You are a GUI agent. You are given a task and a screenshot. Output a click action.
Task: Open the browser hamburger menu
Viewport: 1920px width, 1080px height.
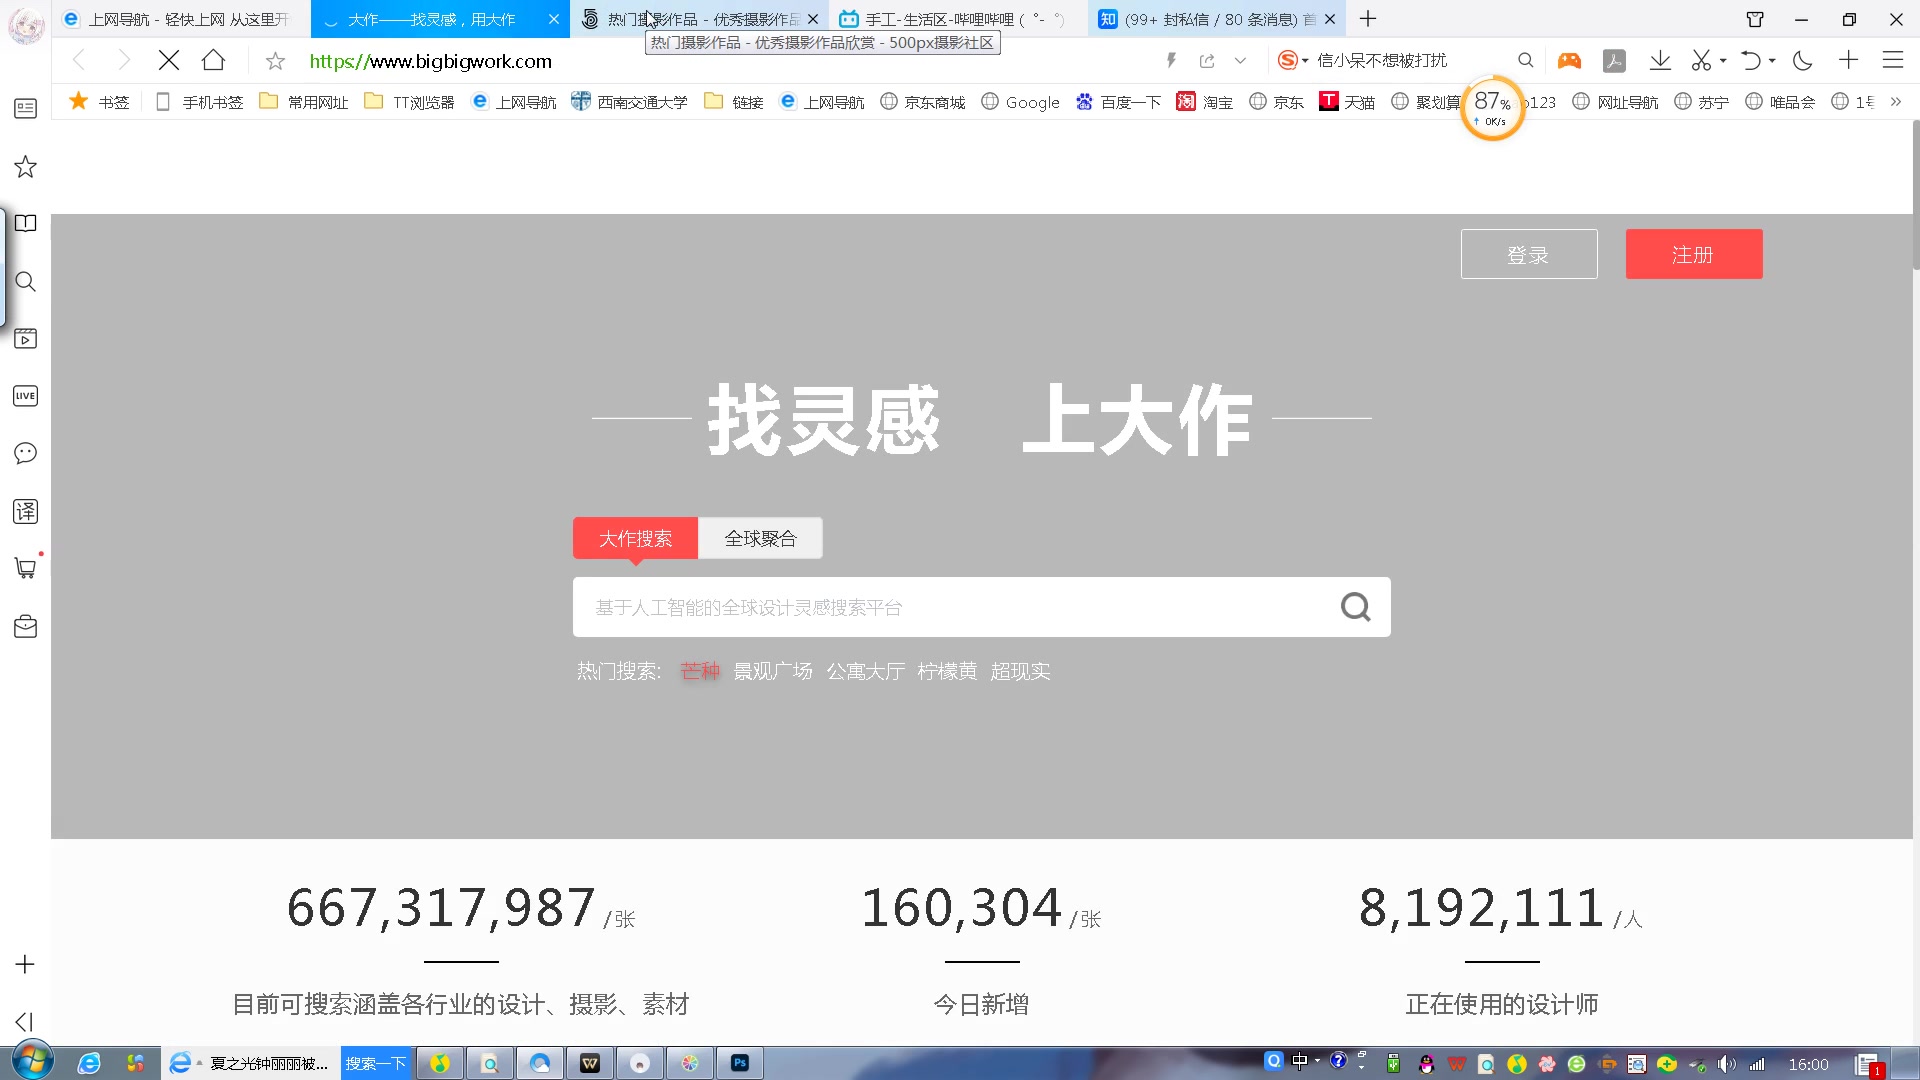[1893, 60]
